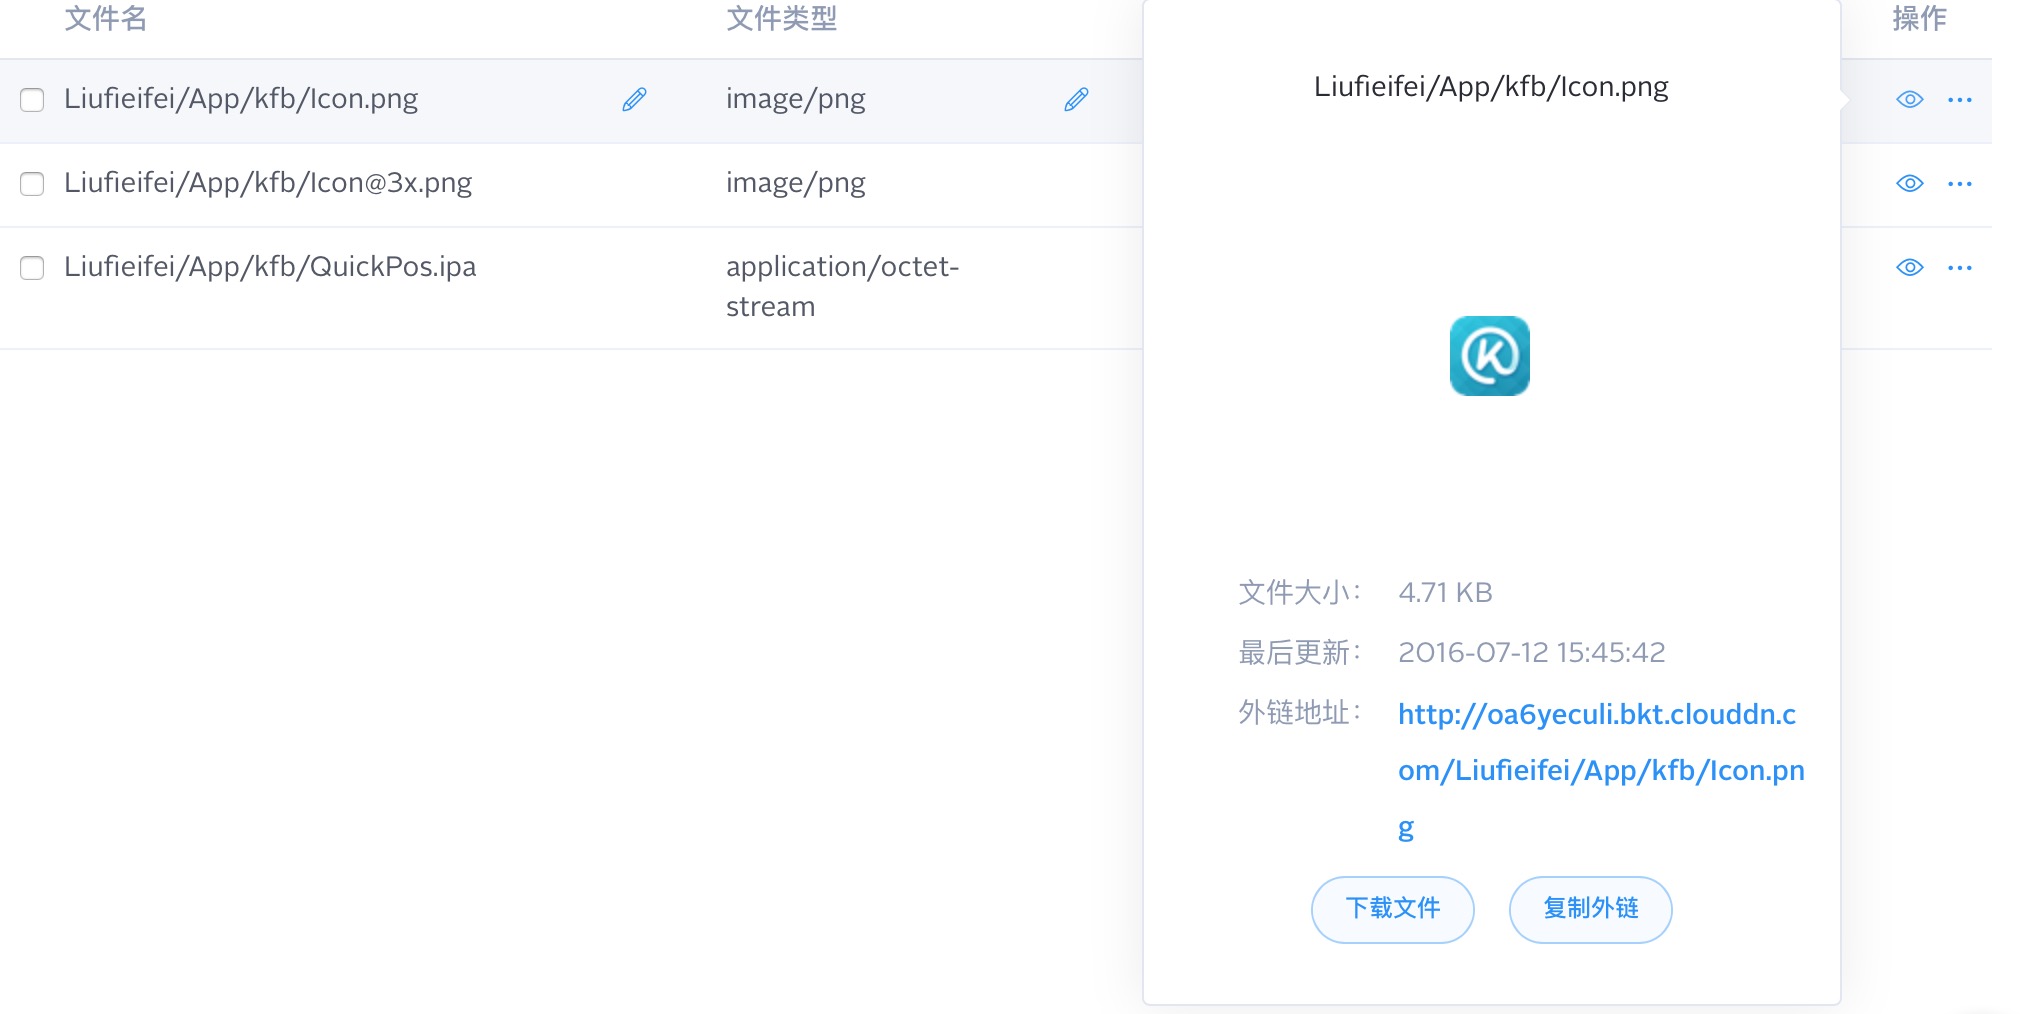The height and width of the screenshot is (1014, 2024).
Task: Click the 操作 column header
Action: point(1919,18)
